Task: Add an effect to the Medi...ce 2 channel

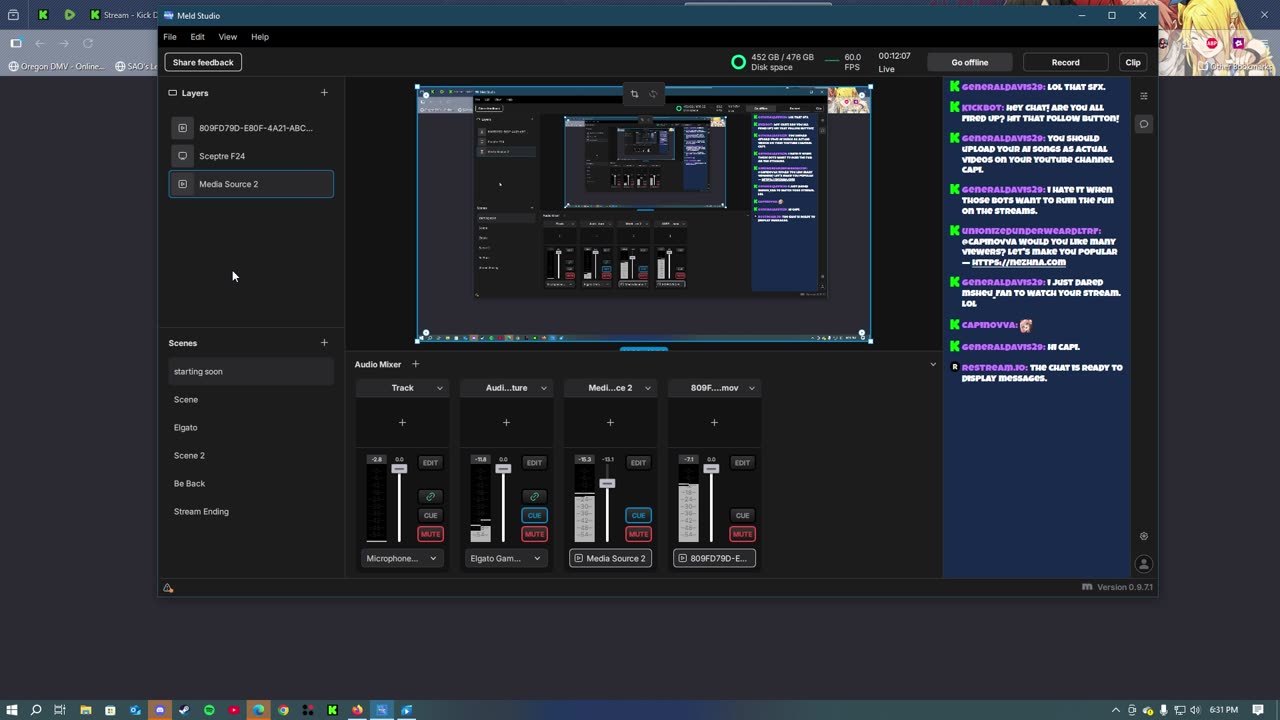Action: [x=610, y=422]
